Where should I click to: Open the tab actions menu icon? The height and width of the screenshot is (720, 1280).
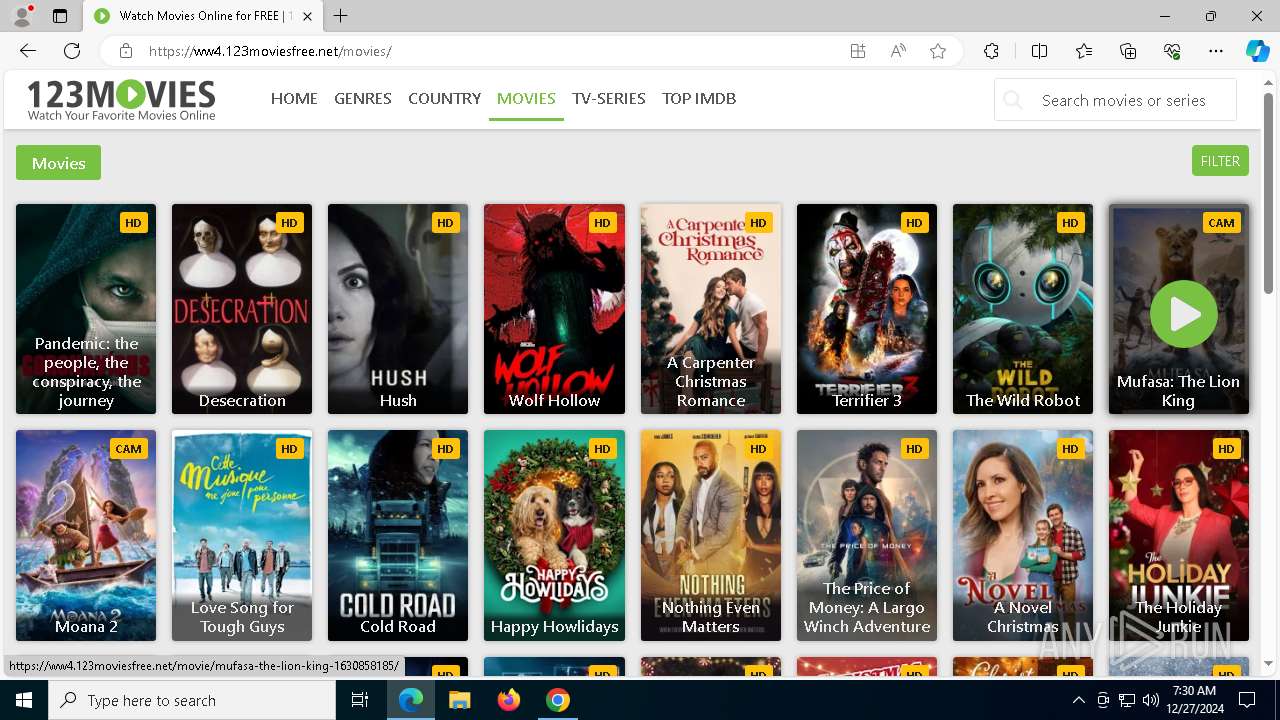point(60,16)
